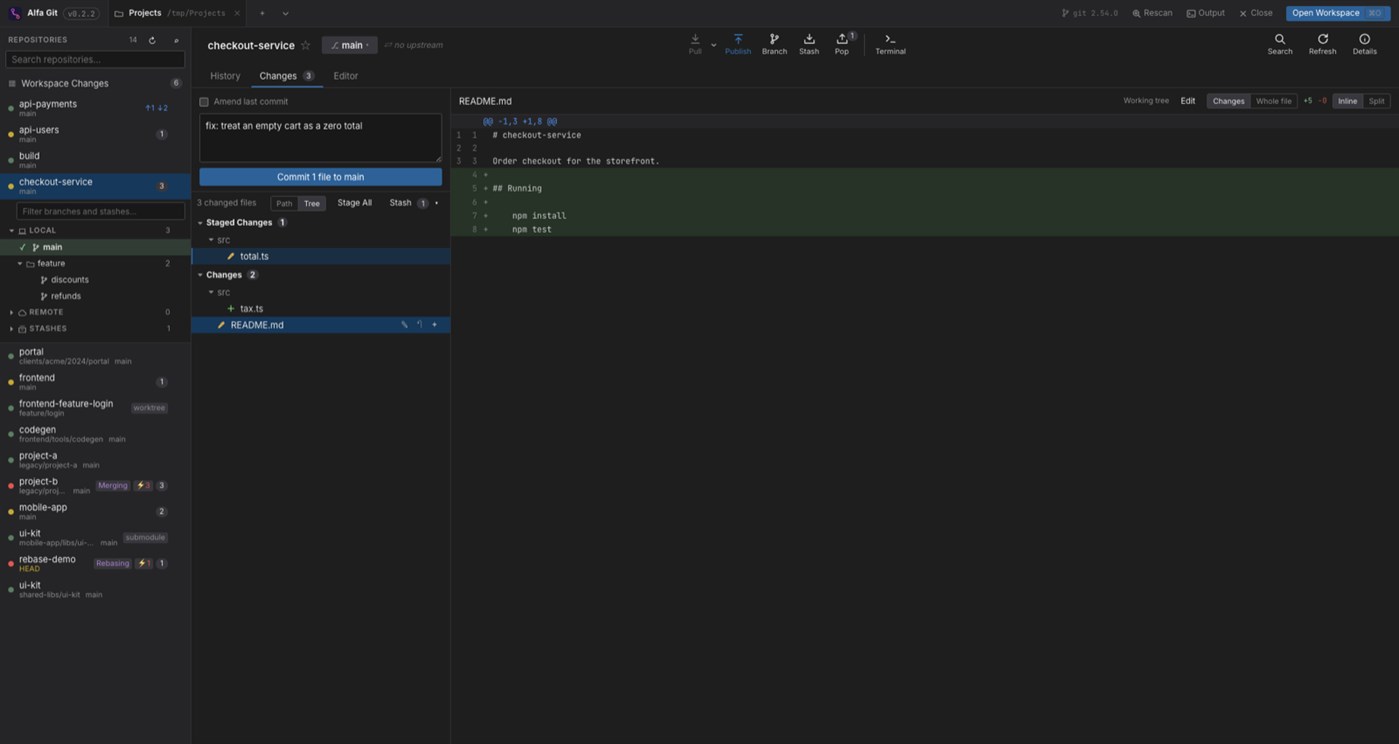
Task: Switch file list to Tree view
Action: pyautogui.click(x=312, y=203)
